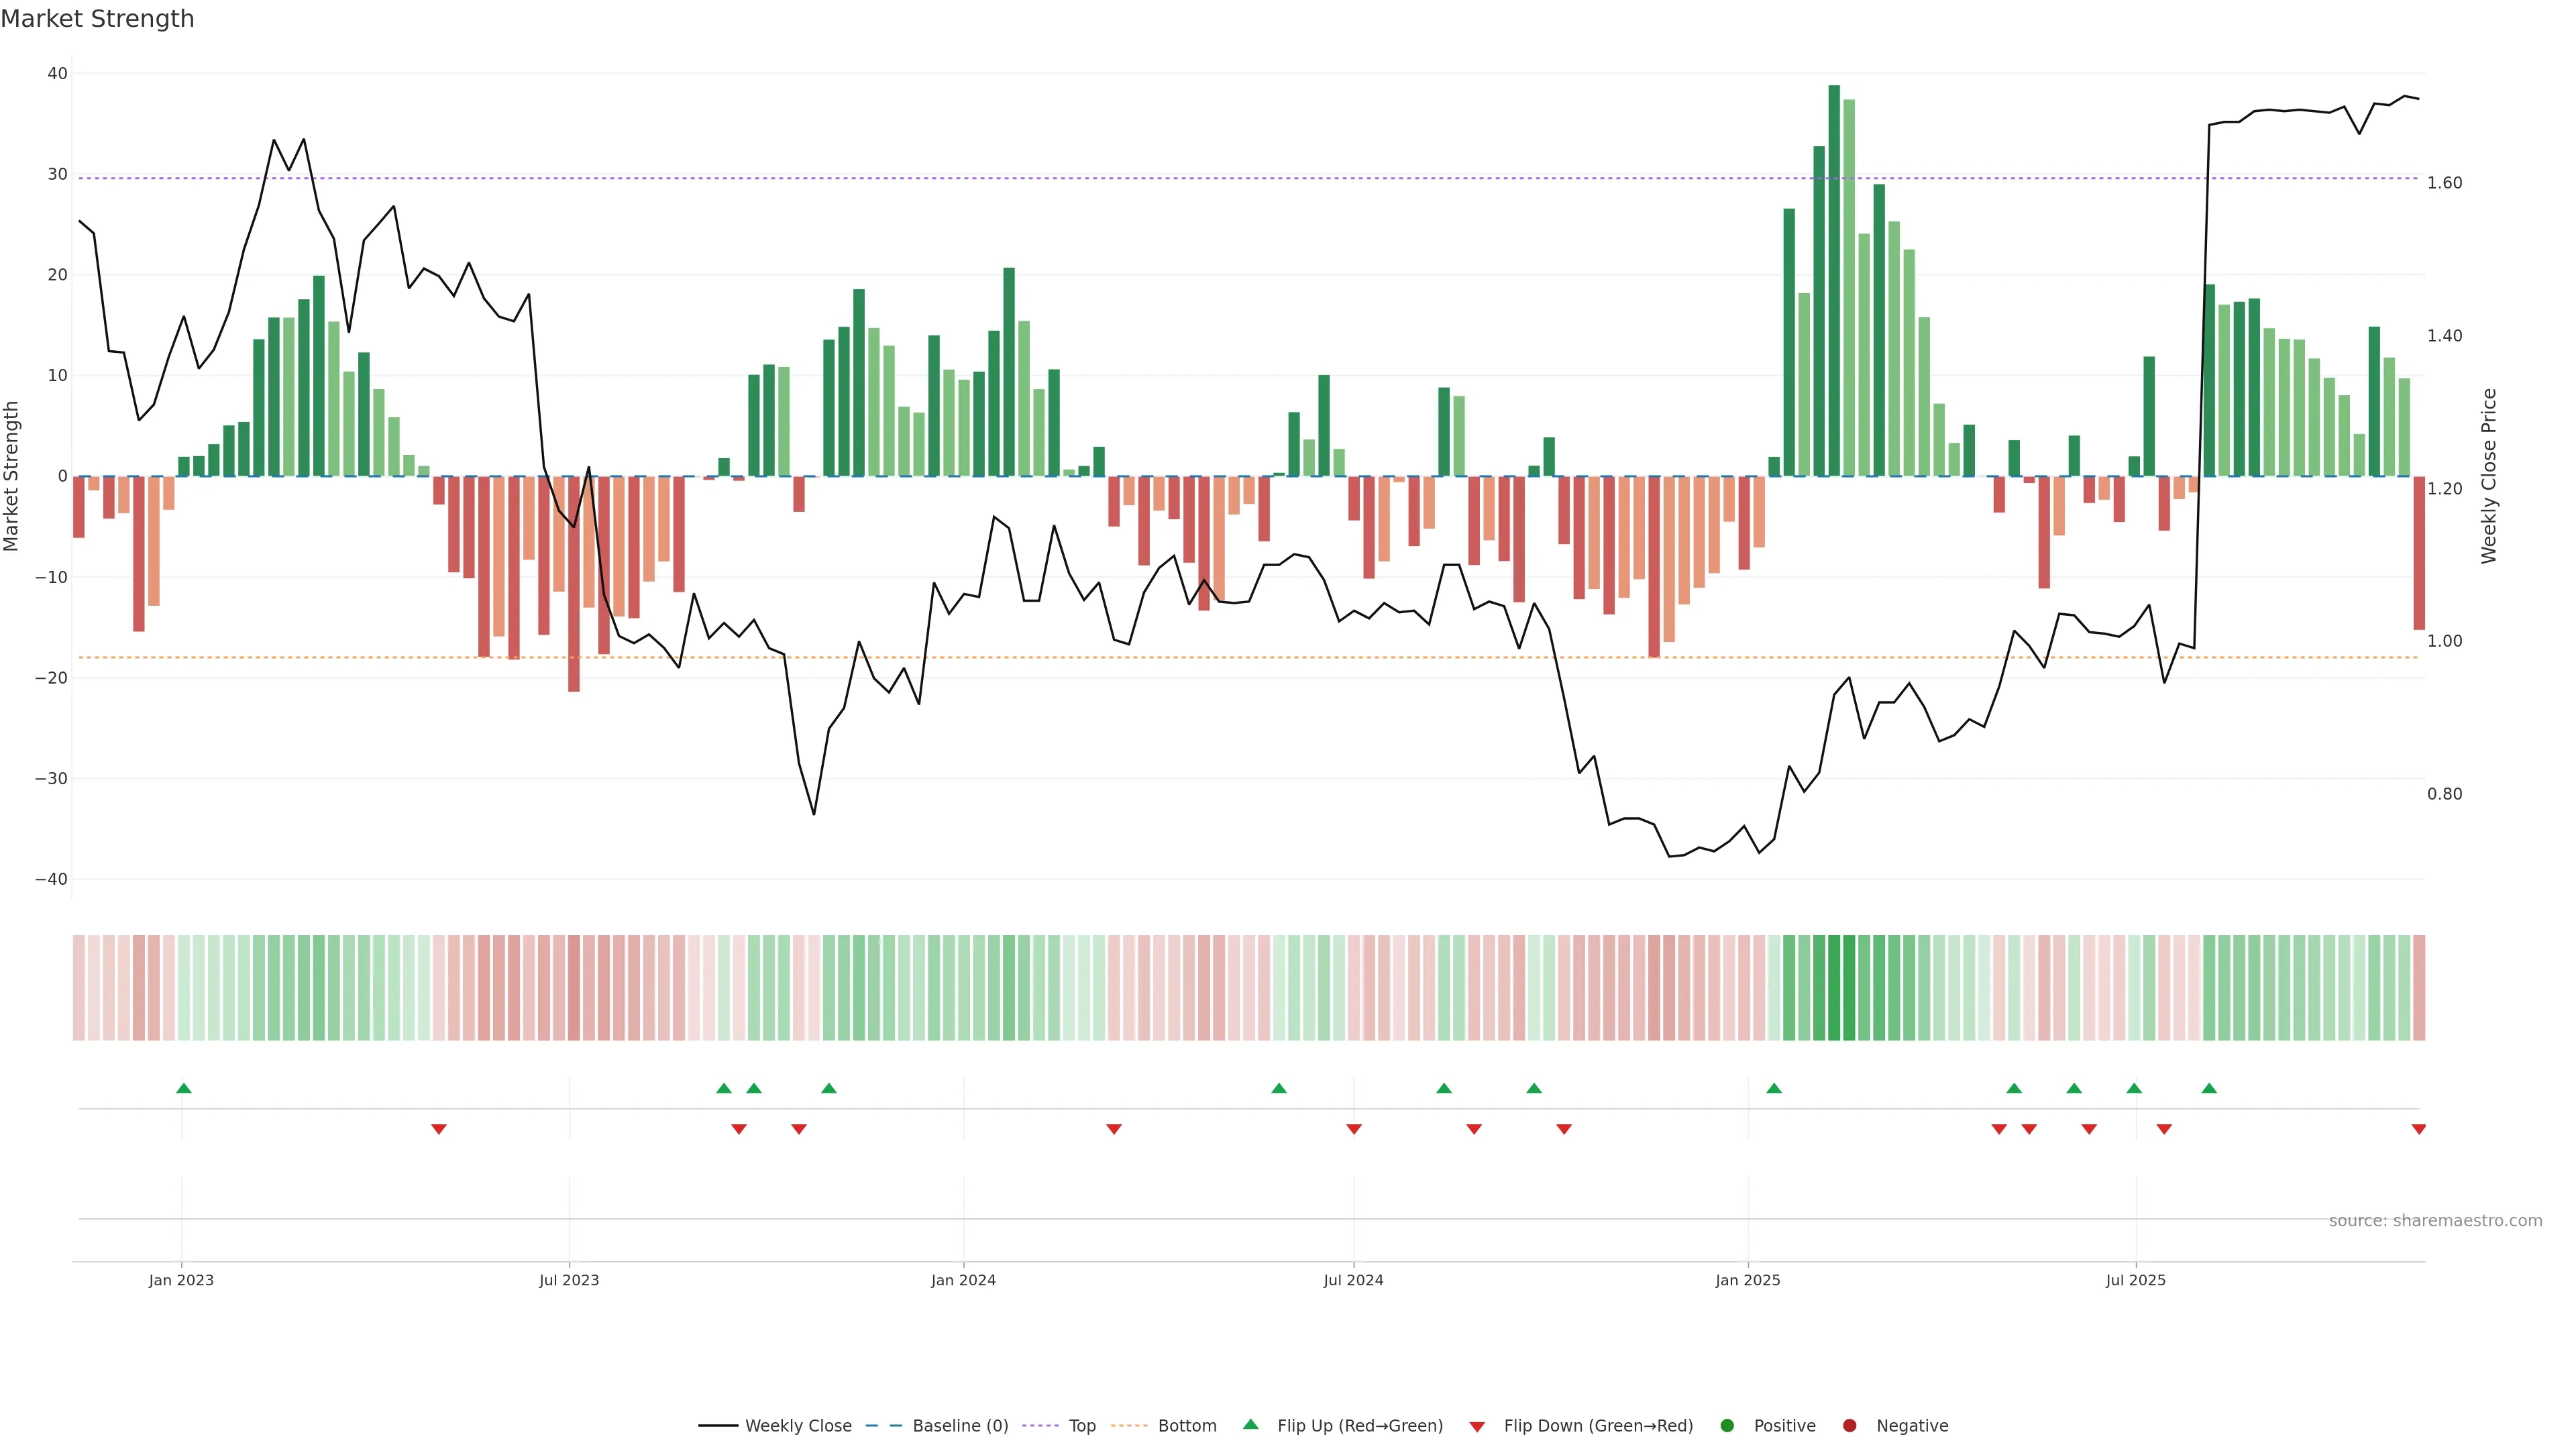Click the darkest green heatmap strip cell
The width and height of the screenshot is (2576, 1449).
pyautogui.click(x=1834, y=987)
